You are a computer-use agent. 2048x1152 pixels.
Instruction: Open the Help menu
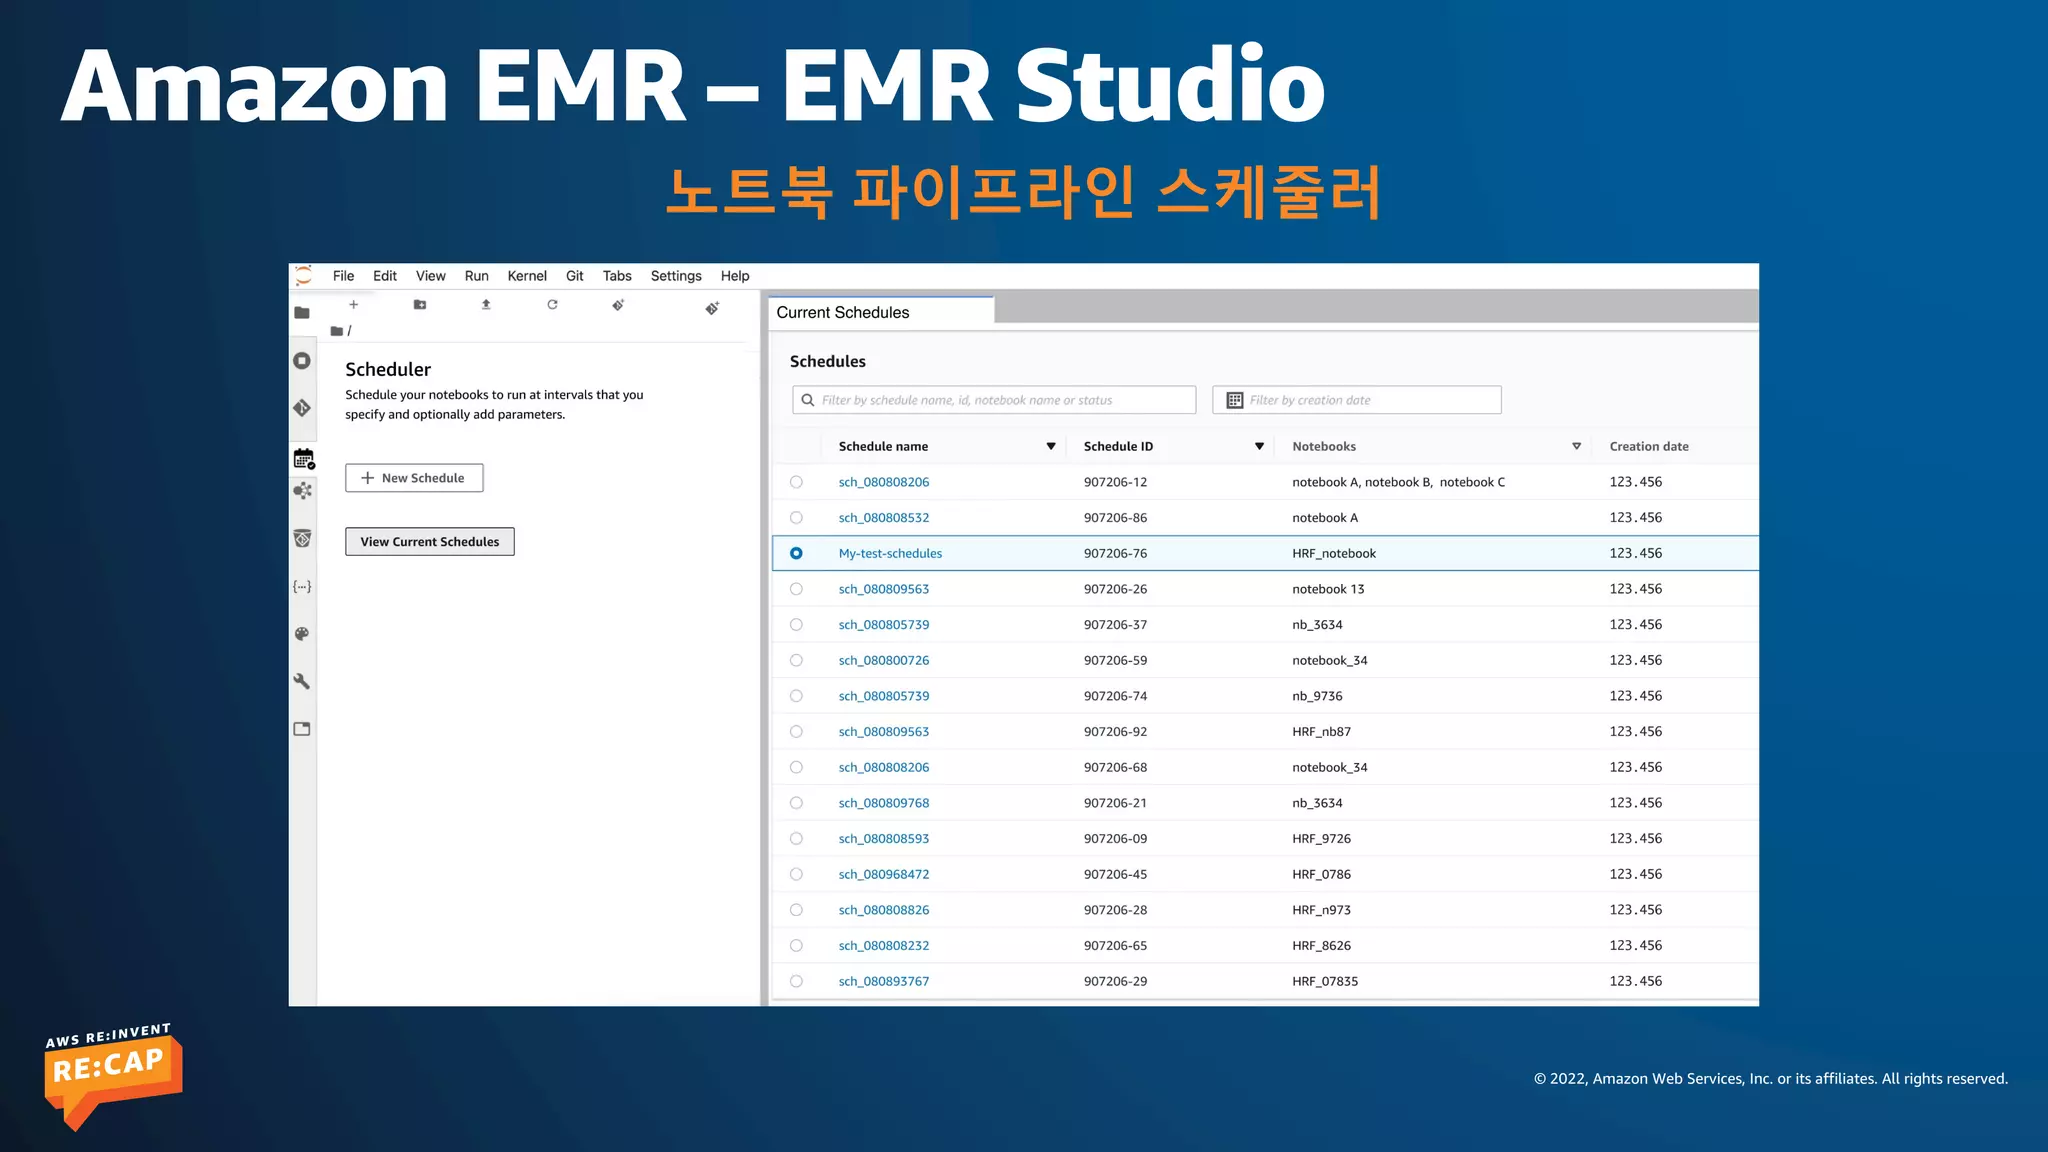(x=735, y=276)
